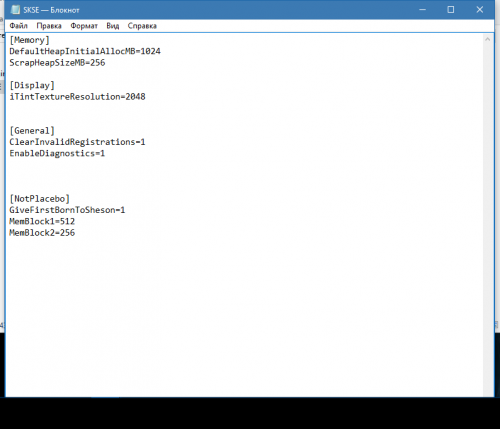The image size is (500, 429).
Task: Click the Notepad icon in title bar
Action: 15,10
